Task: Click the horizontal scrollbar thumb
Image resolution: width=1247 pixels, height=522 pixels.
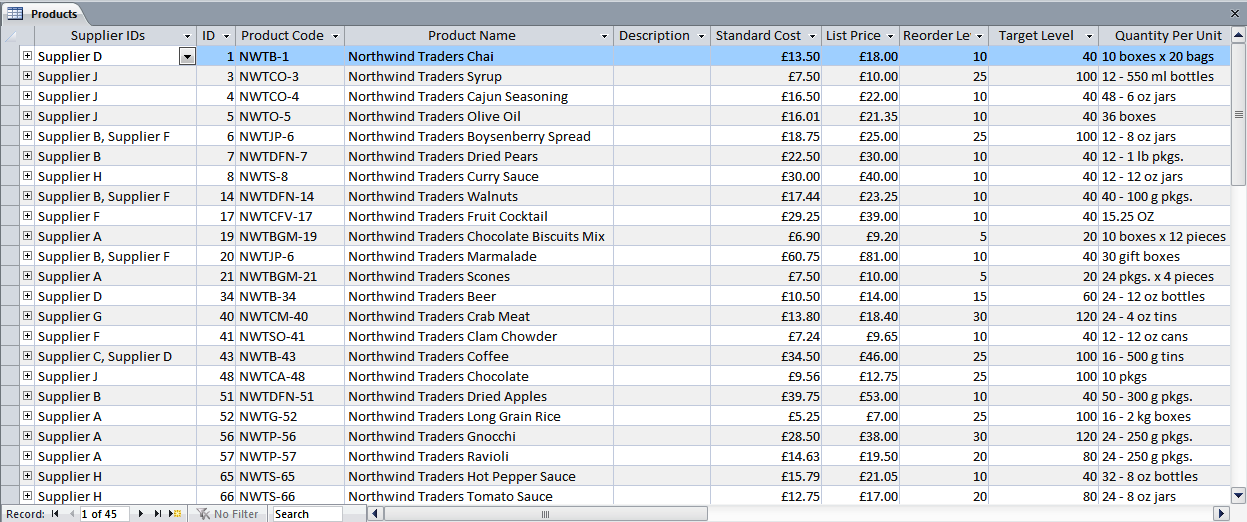Action: point(545,513)
